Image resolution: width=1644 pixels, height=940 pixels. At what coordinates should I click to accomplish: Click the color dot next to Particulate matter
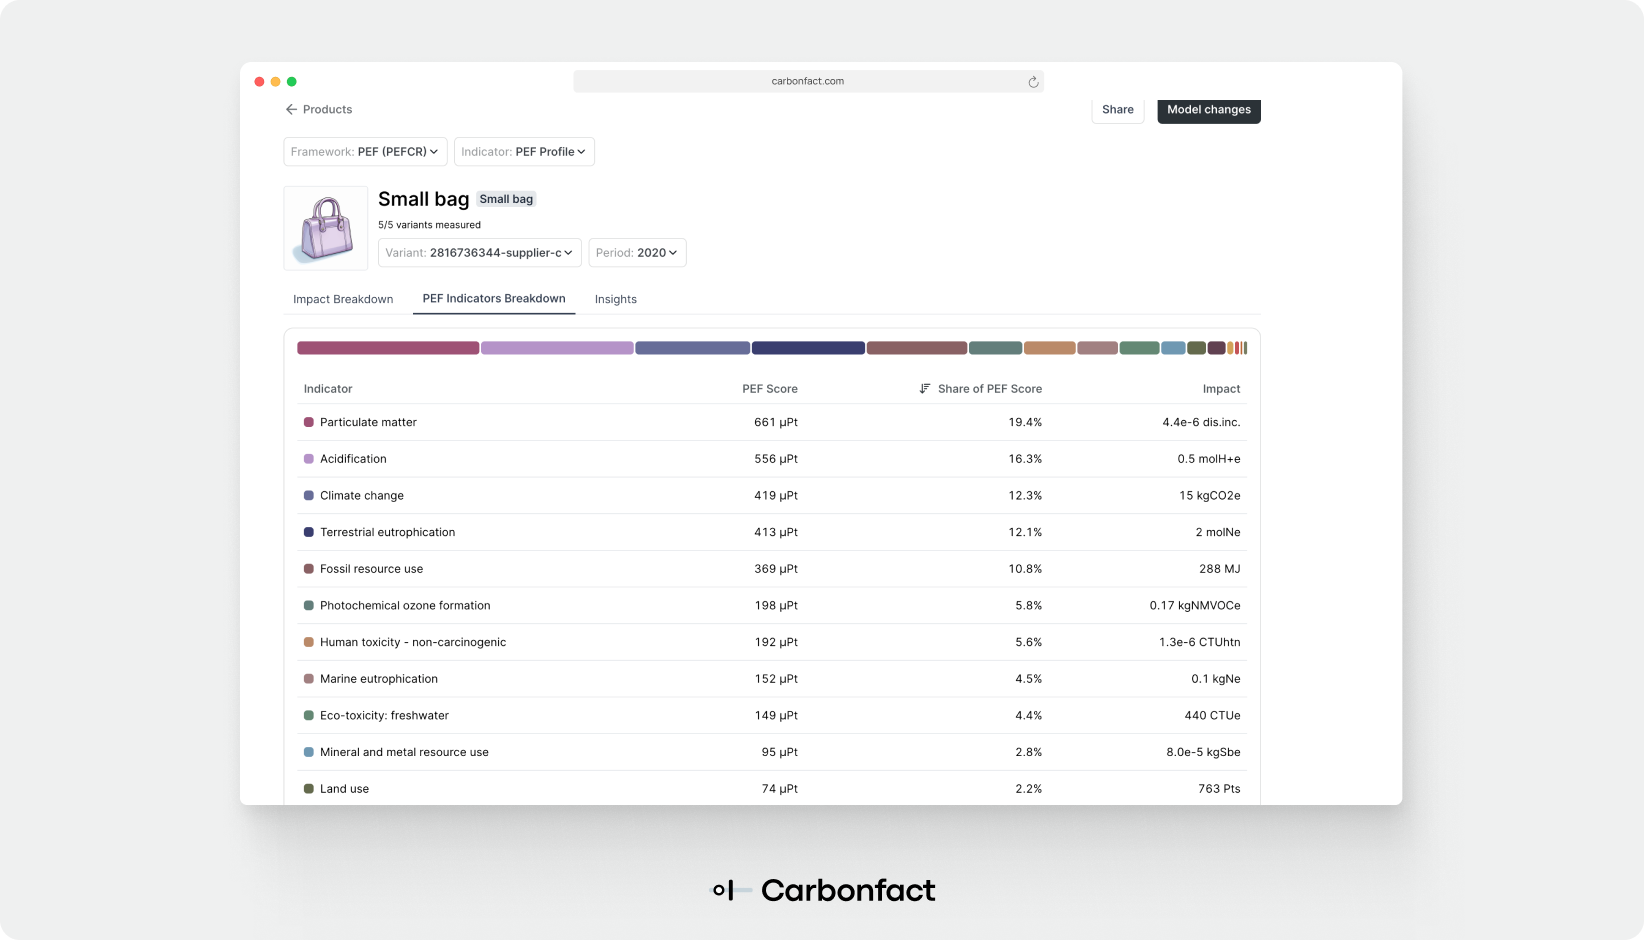[x=308, y=422]
